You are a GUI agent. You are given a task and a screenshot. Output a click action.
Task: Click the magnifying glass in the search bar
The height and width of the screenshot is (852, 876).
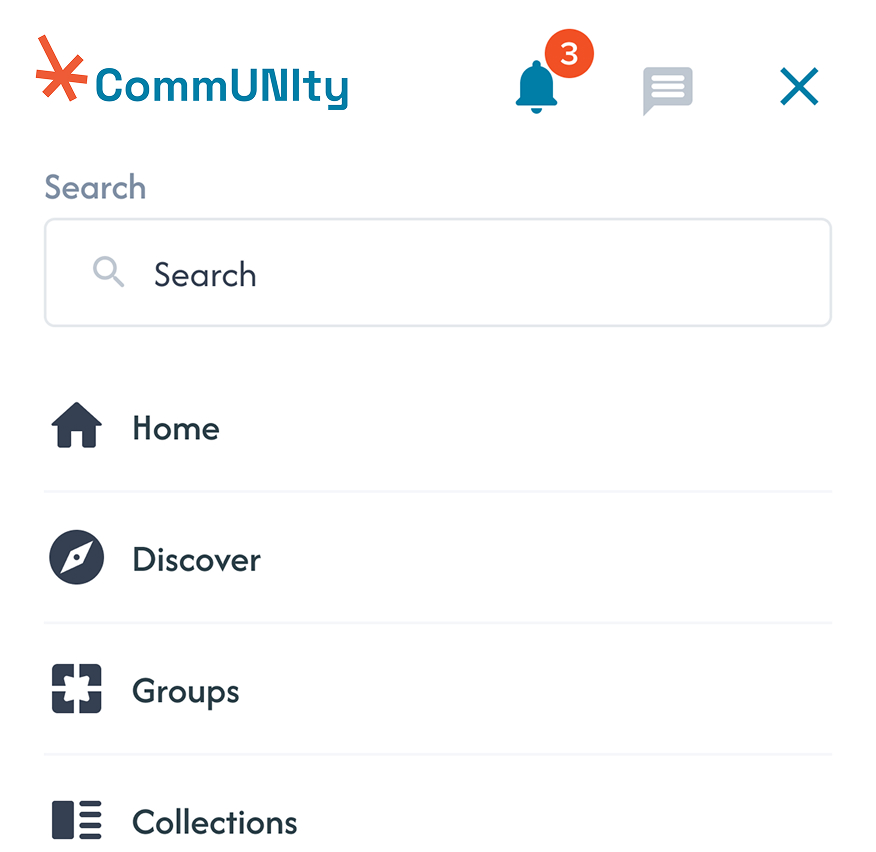click(108, 272)
